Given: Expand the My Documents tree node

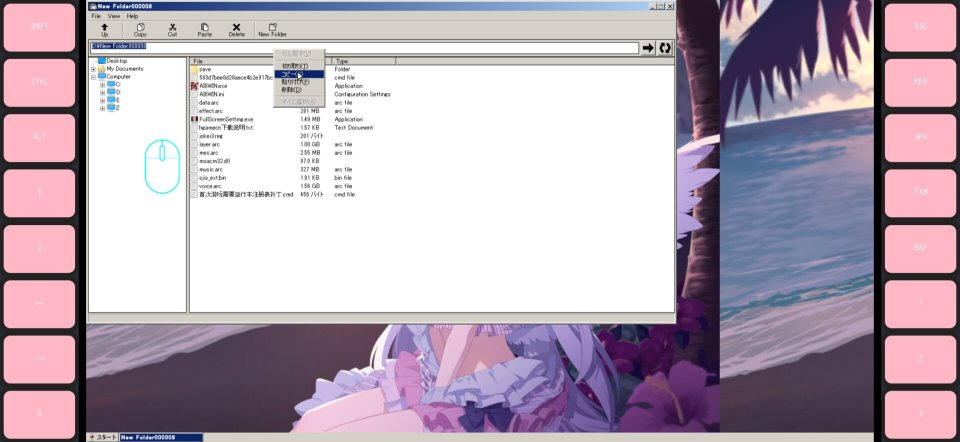Looking at the screenshot, I should coord(93,69).
